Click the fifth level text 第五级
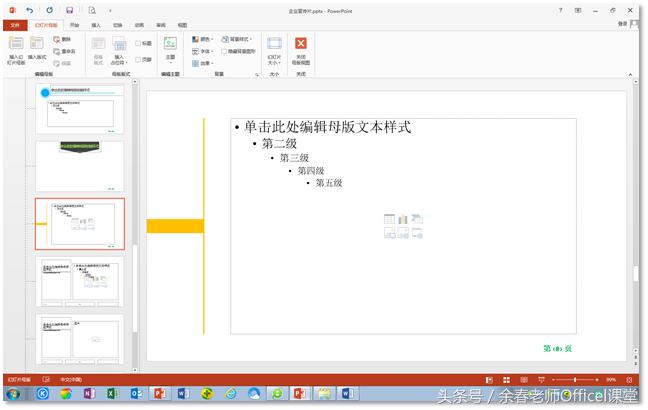The image size is (648, 410). tap(329, 183)
